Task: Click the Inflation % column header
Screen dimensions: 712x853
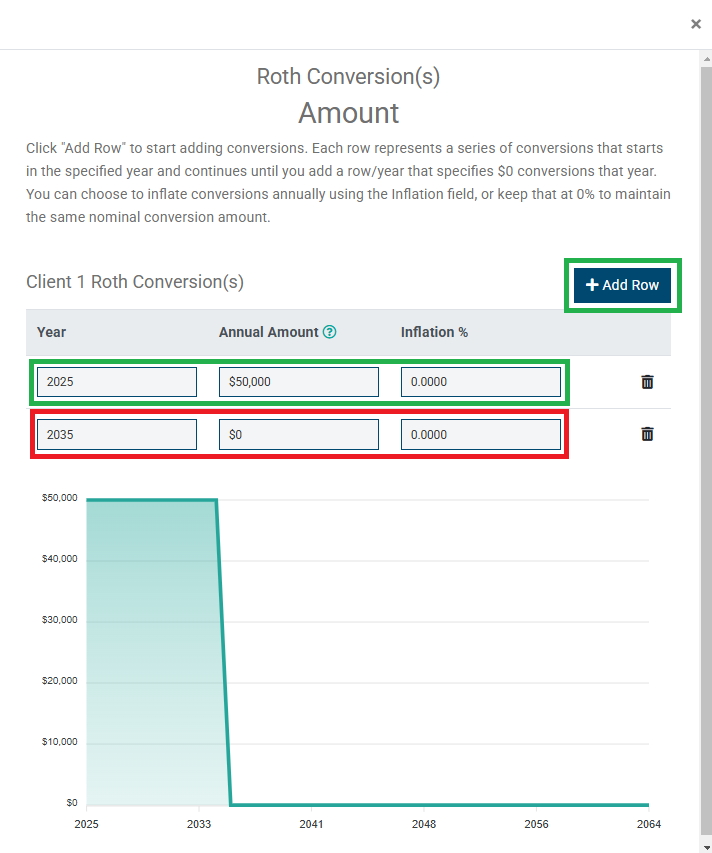Action: click(x=434, y=332)
